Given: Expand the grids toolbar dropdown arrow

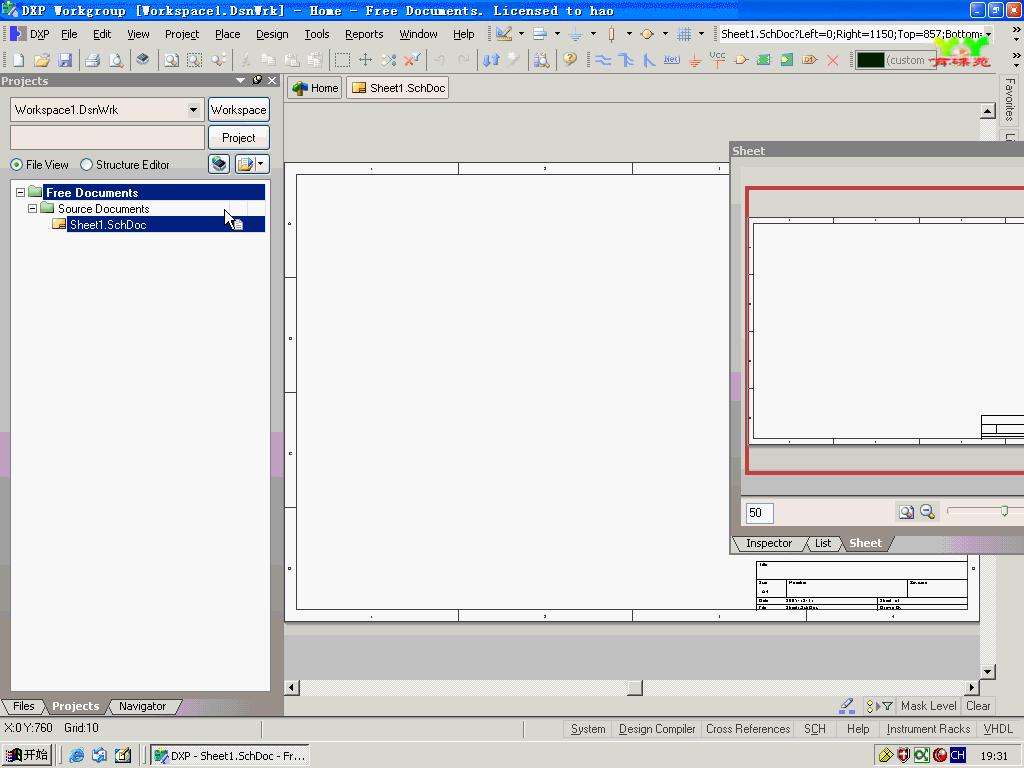Looking at the screenshot, I should [701, 34].
